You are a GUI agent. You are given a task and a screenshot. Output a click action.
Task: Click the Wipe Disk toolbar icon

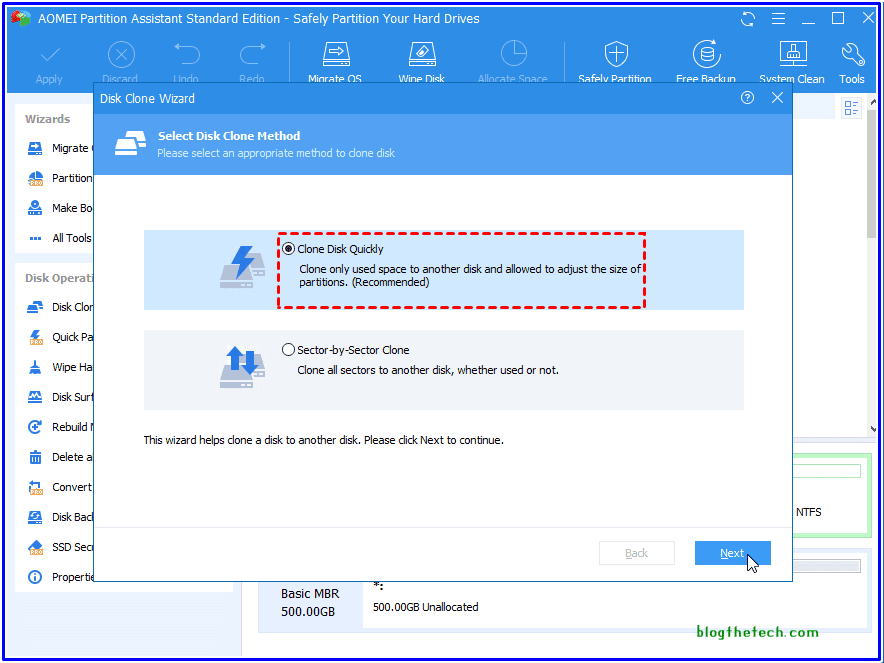point(423,62)
